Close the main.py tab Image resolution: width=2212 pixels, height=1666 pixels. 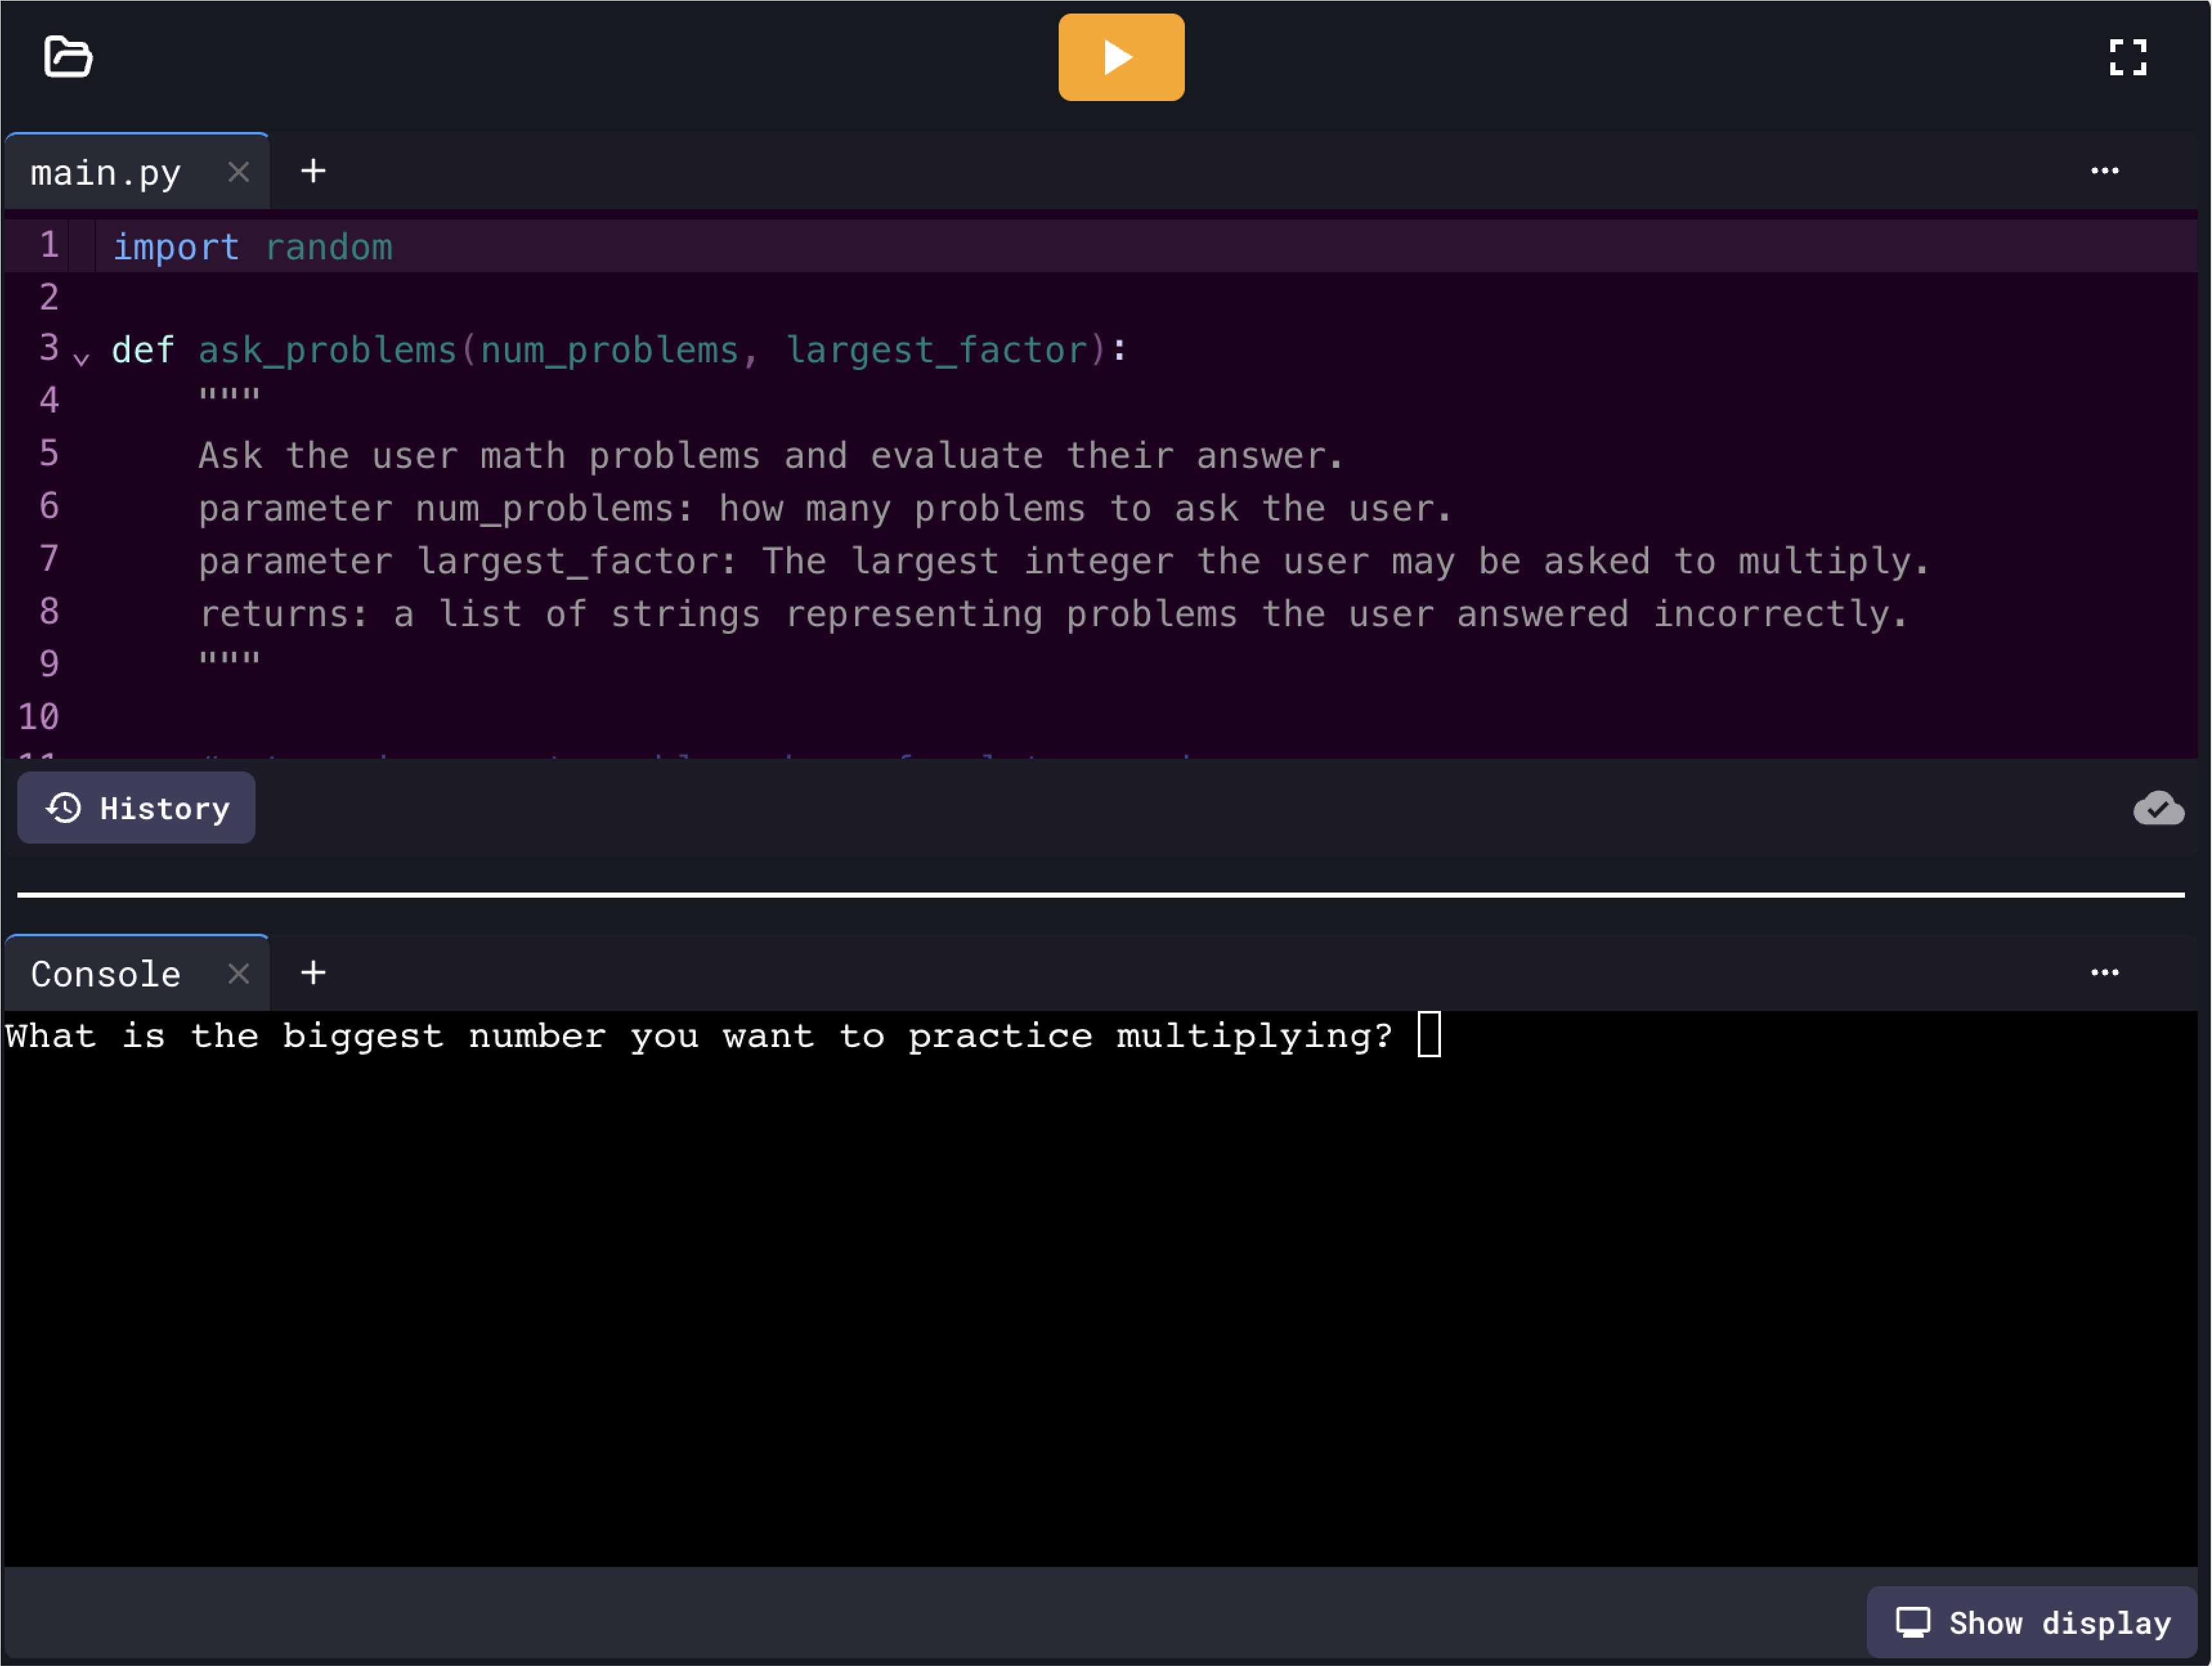pyautogui.click(x=238, y=171)
